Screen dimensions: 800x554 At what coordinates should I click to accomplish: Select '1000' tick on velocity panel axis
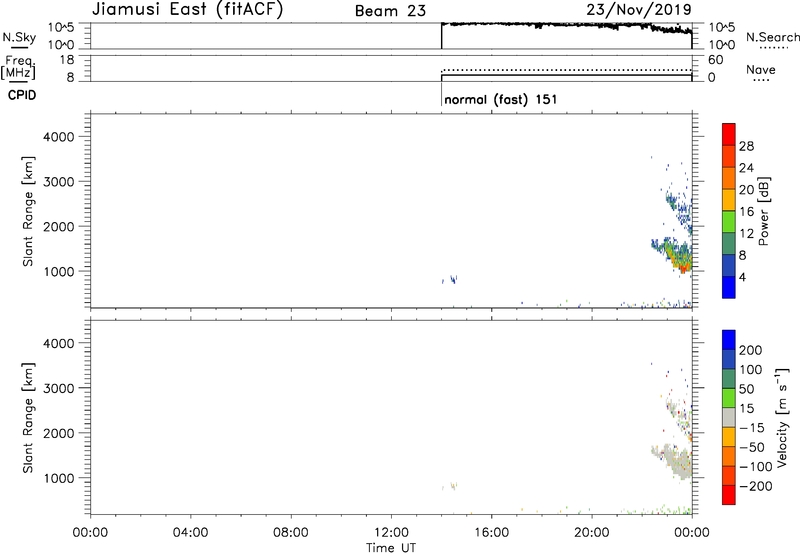click(59, 478)
